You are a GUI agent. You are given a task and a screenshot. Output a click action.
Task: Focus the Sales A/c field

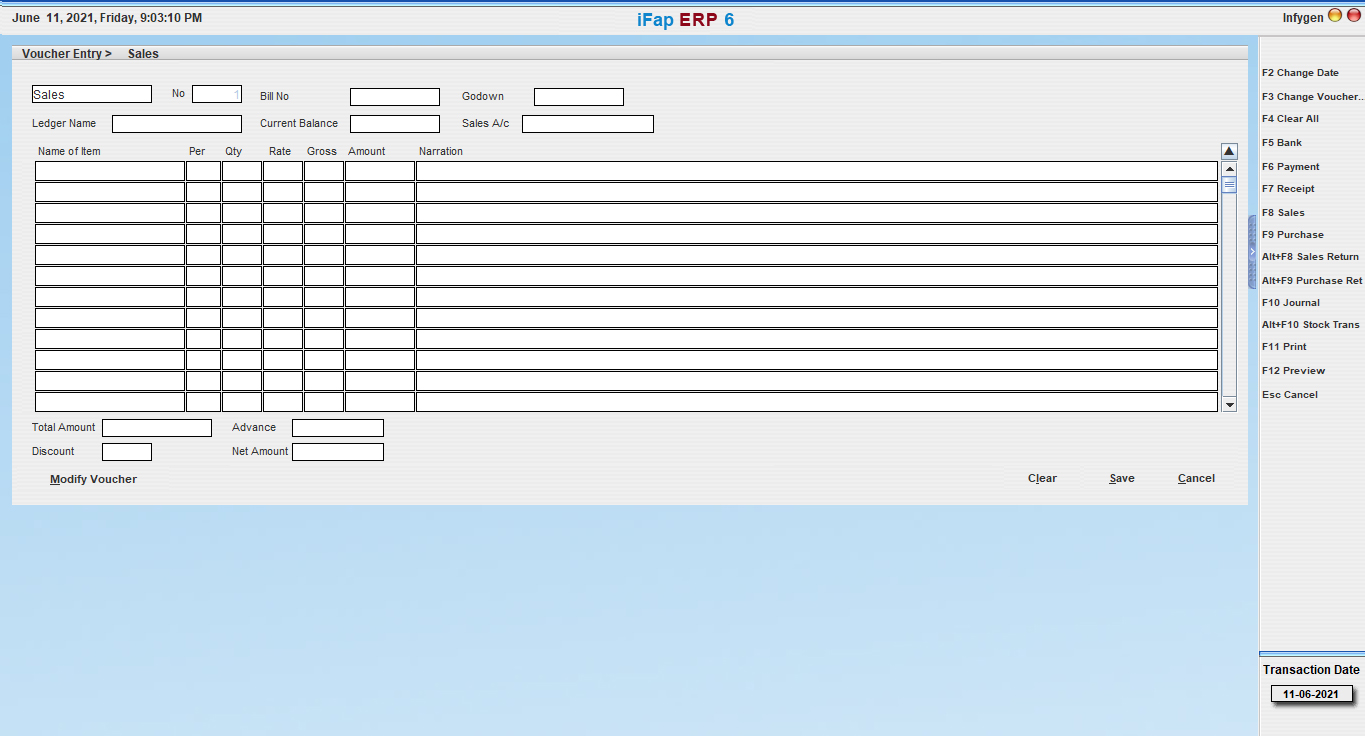click(587, 124)
